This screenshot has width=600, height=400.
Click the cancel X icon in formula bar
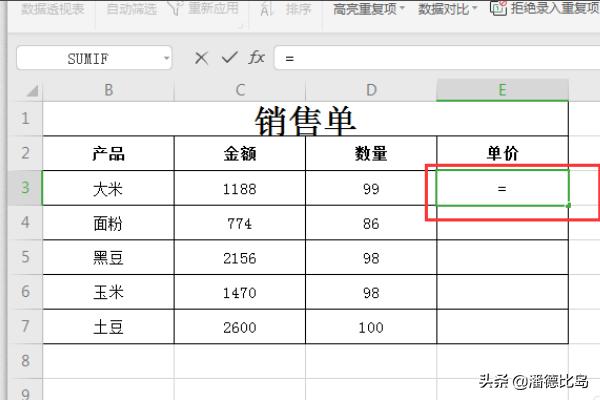(x=201, y=58)
